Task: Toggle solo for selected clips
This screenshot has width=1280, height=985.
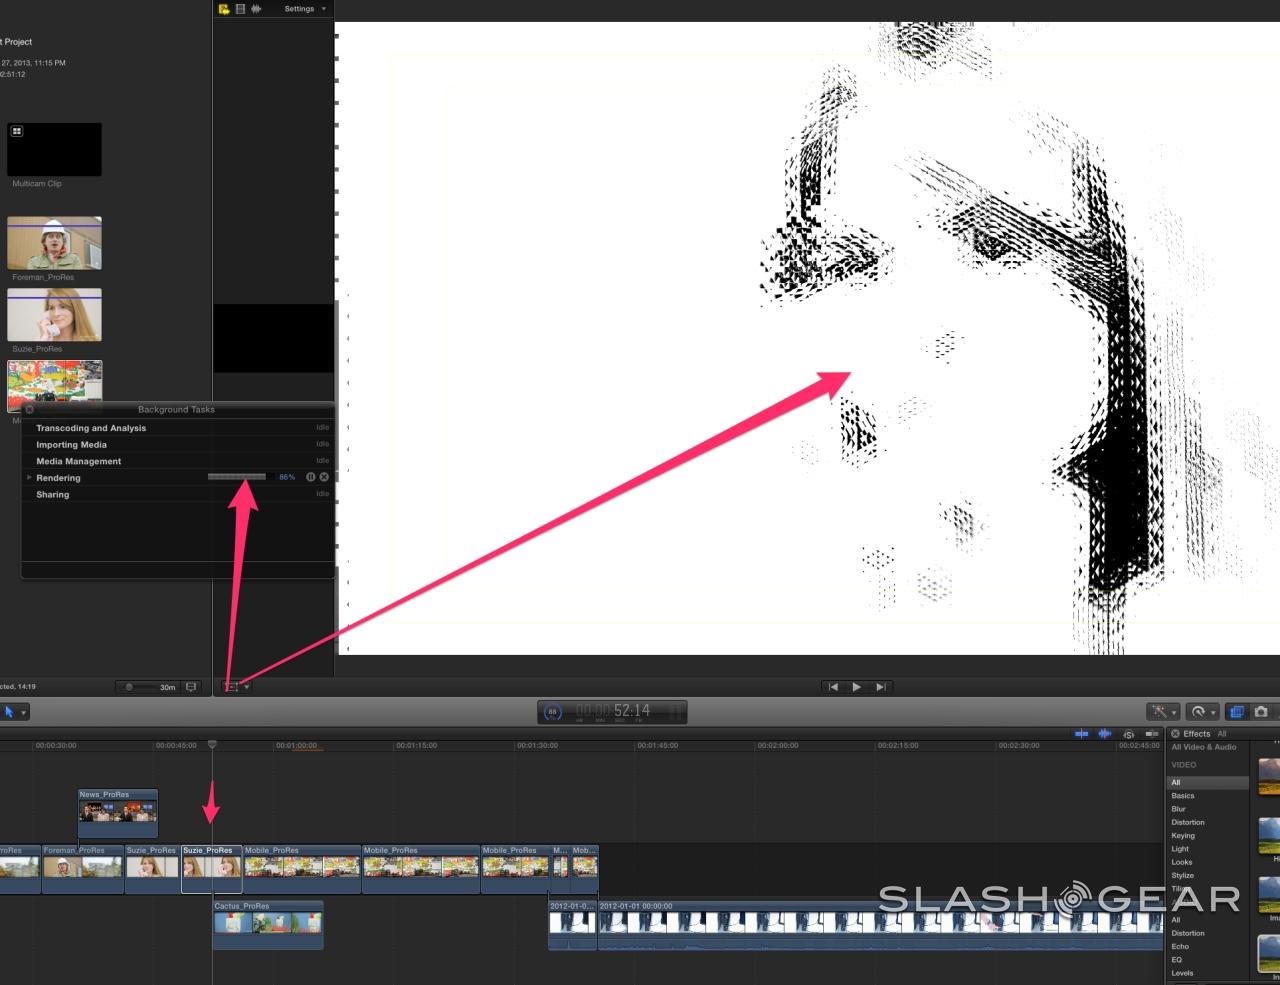Action: [1129, 734]
